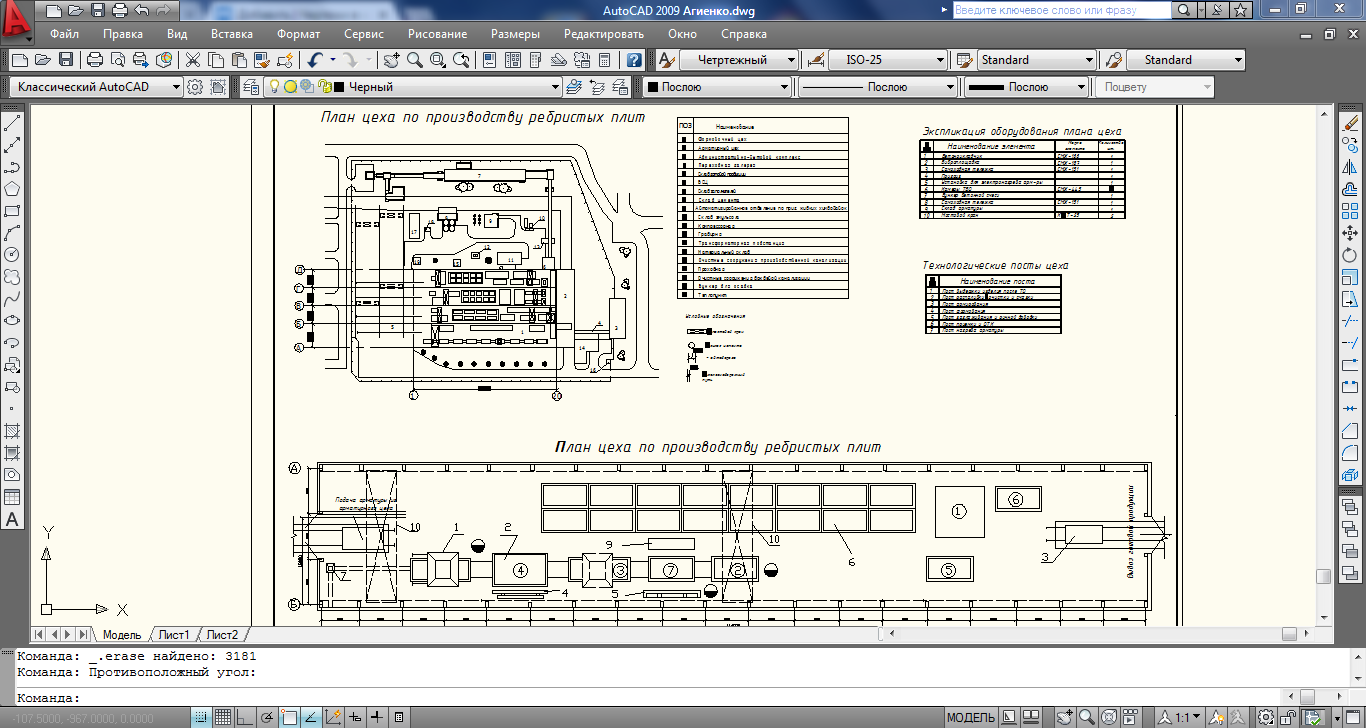Toggle Lineweight display in status bar
This screenshot has width=1366, height=728.
click(377, 717)
